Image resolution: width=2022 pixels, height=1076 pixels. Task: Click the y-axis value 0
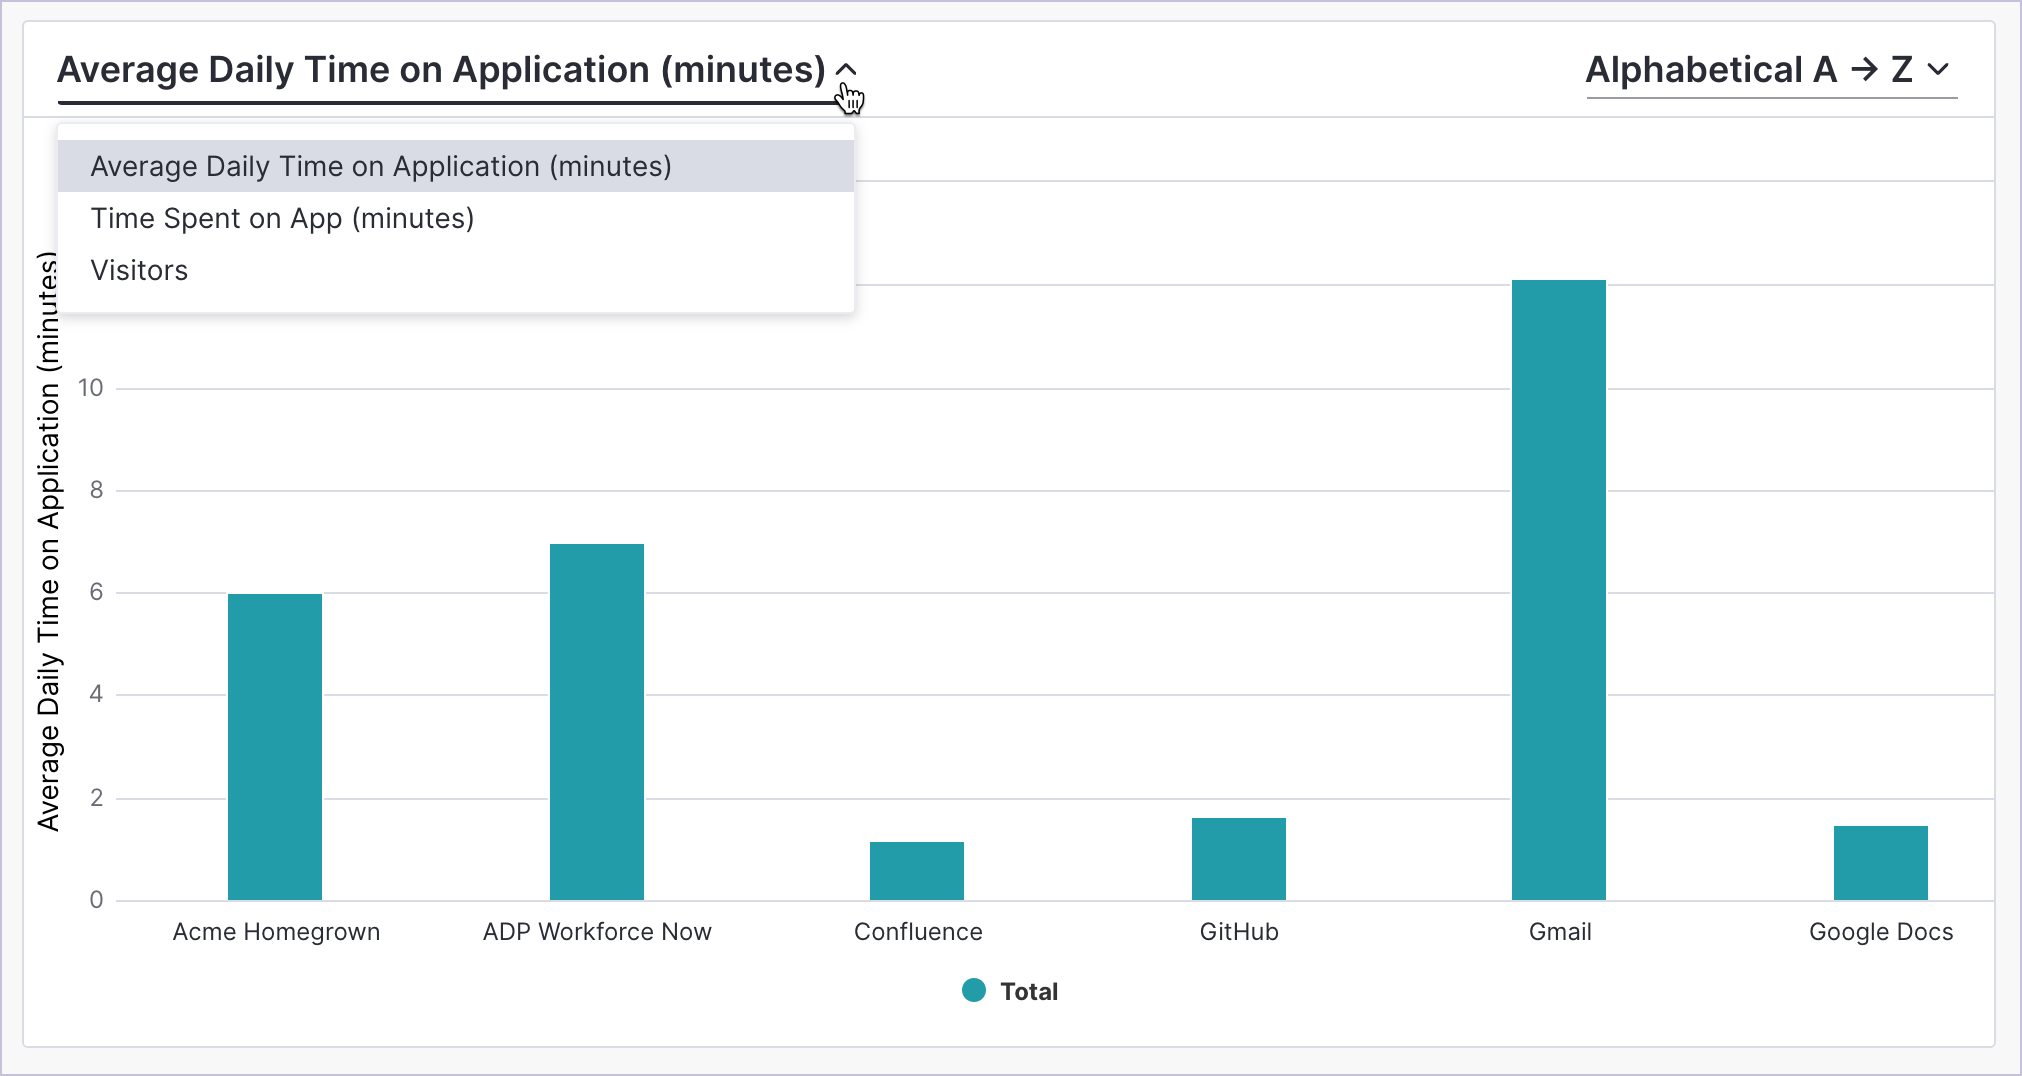(x=96, y=900)
